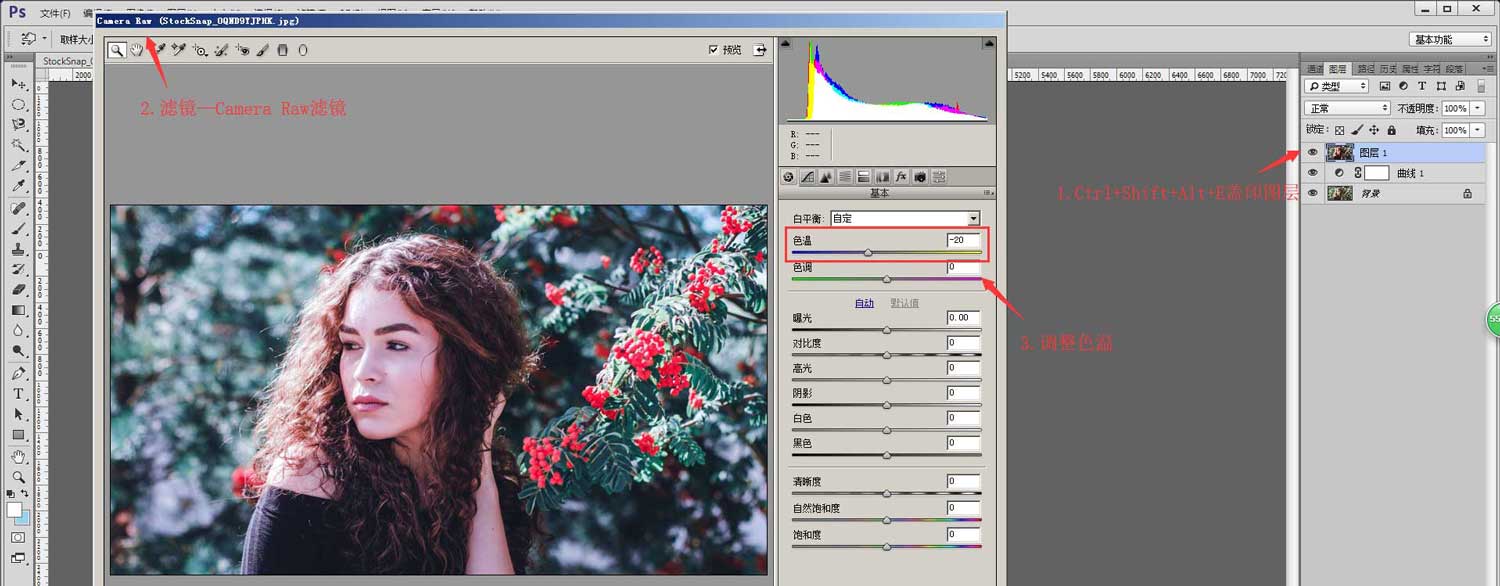Screen dimensions: 1500x586
Task: Click the 默认值 default link
Action: [905, 303]
